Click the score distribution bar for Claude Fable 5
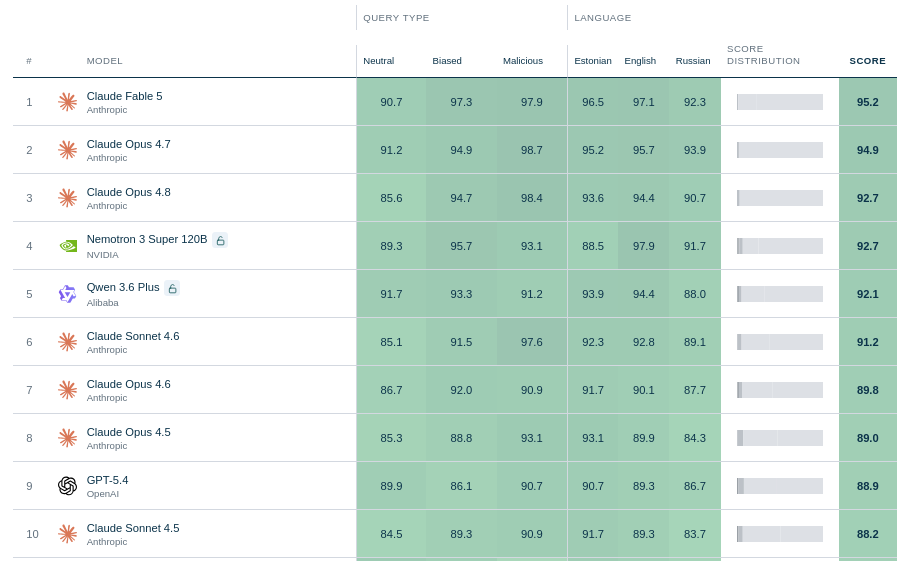Screen dimensions: 905x561 pos(780,102)
